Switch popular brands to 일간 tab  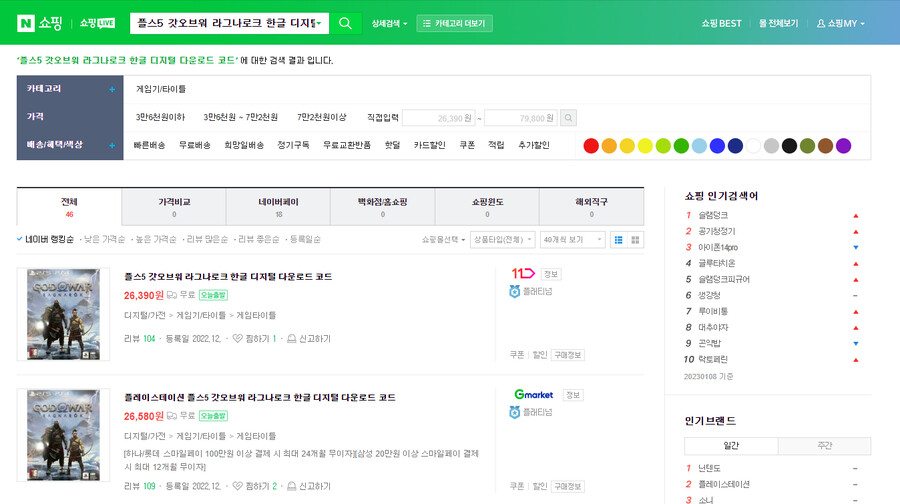[731, 445]
